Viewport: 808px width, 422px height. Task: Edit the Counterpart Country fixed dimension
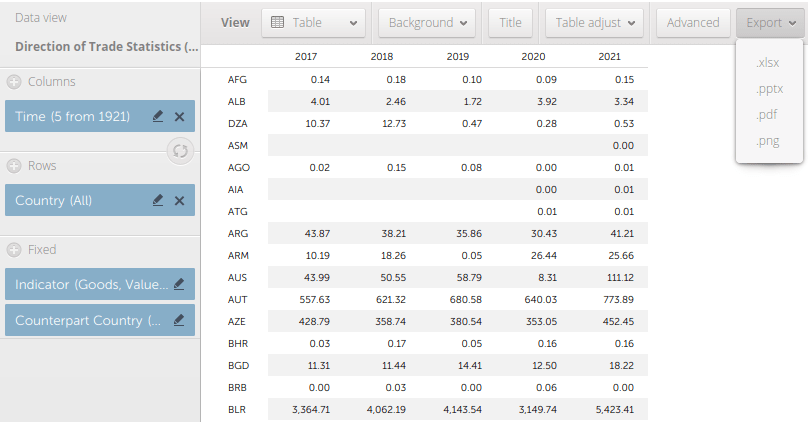tap(179, 320)
